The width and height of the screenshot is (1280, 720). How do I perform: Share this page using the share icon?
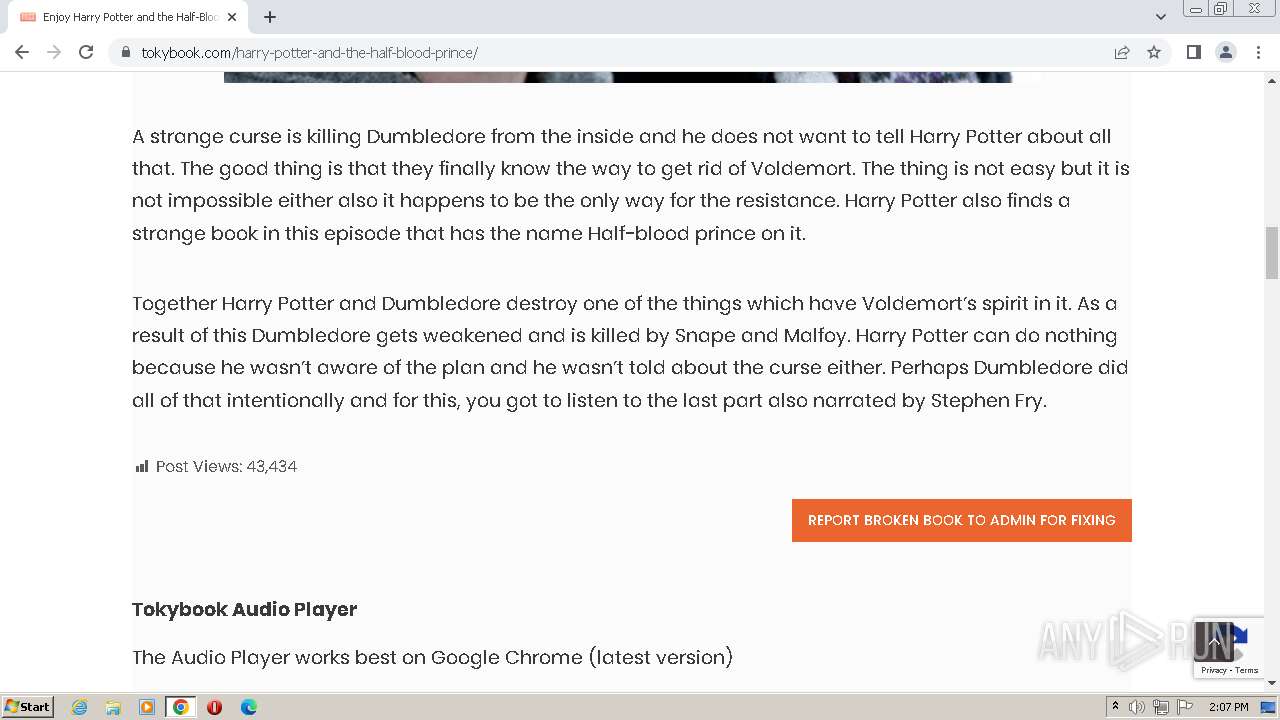point(1122,52)
